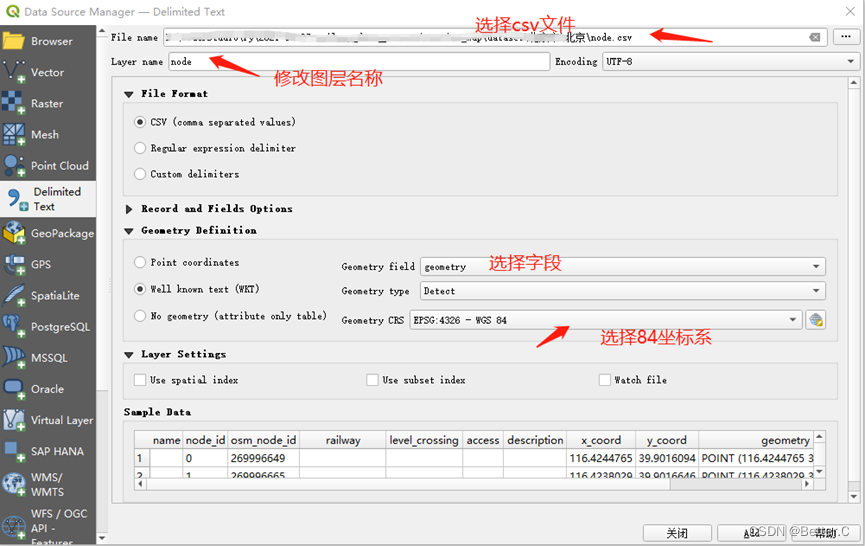Close the Data Source Manager window

[850, 11]
